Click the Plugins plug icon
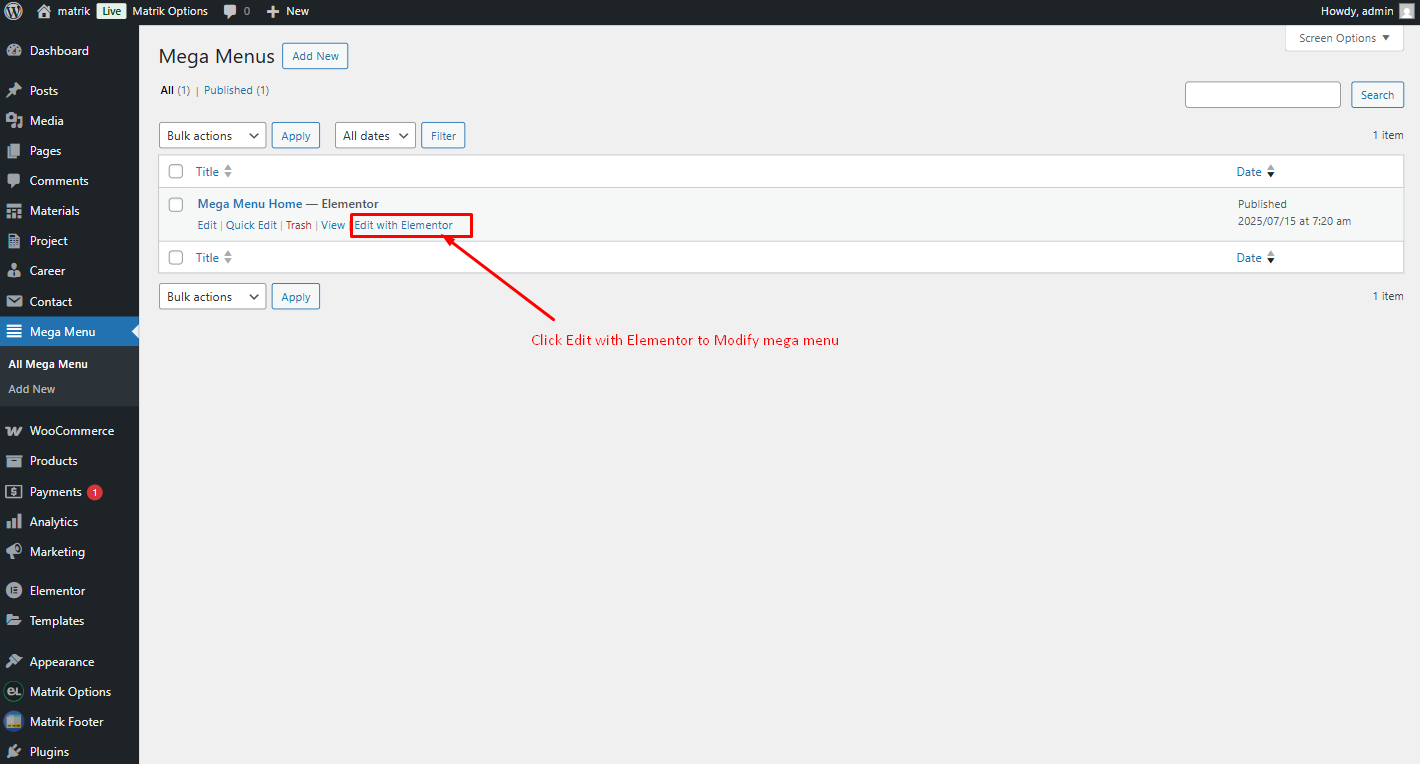The width and height of the screenshot is (1420, 764). [x=14, y=752]
